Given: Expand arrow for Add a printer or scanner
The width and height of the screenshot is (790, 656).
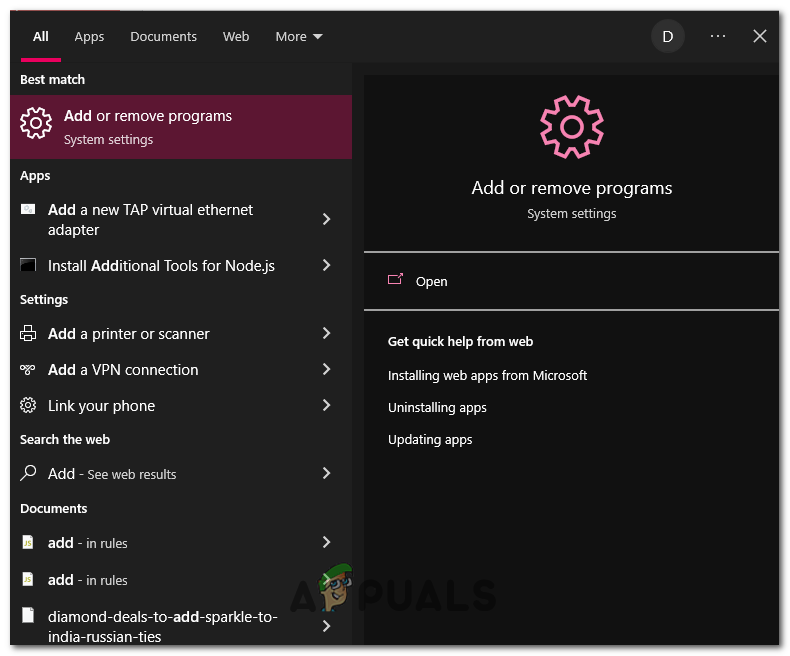Looking at the screenshot, I should click(x=326, y=333).
